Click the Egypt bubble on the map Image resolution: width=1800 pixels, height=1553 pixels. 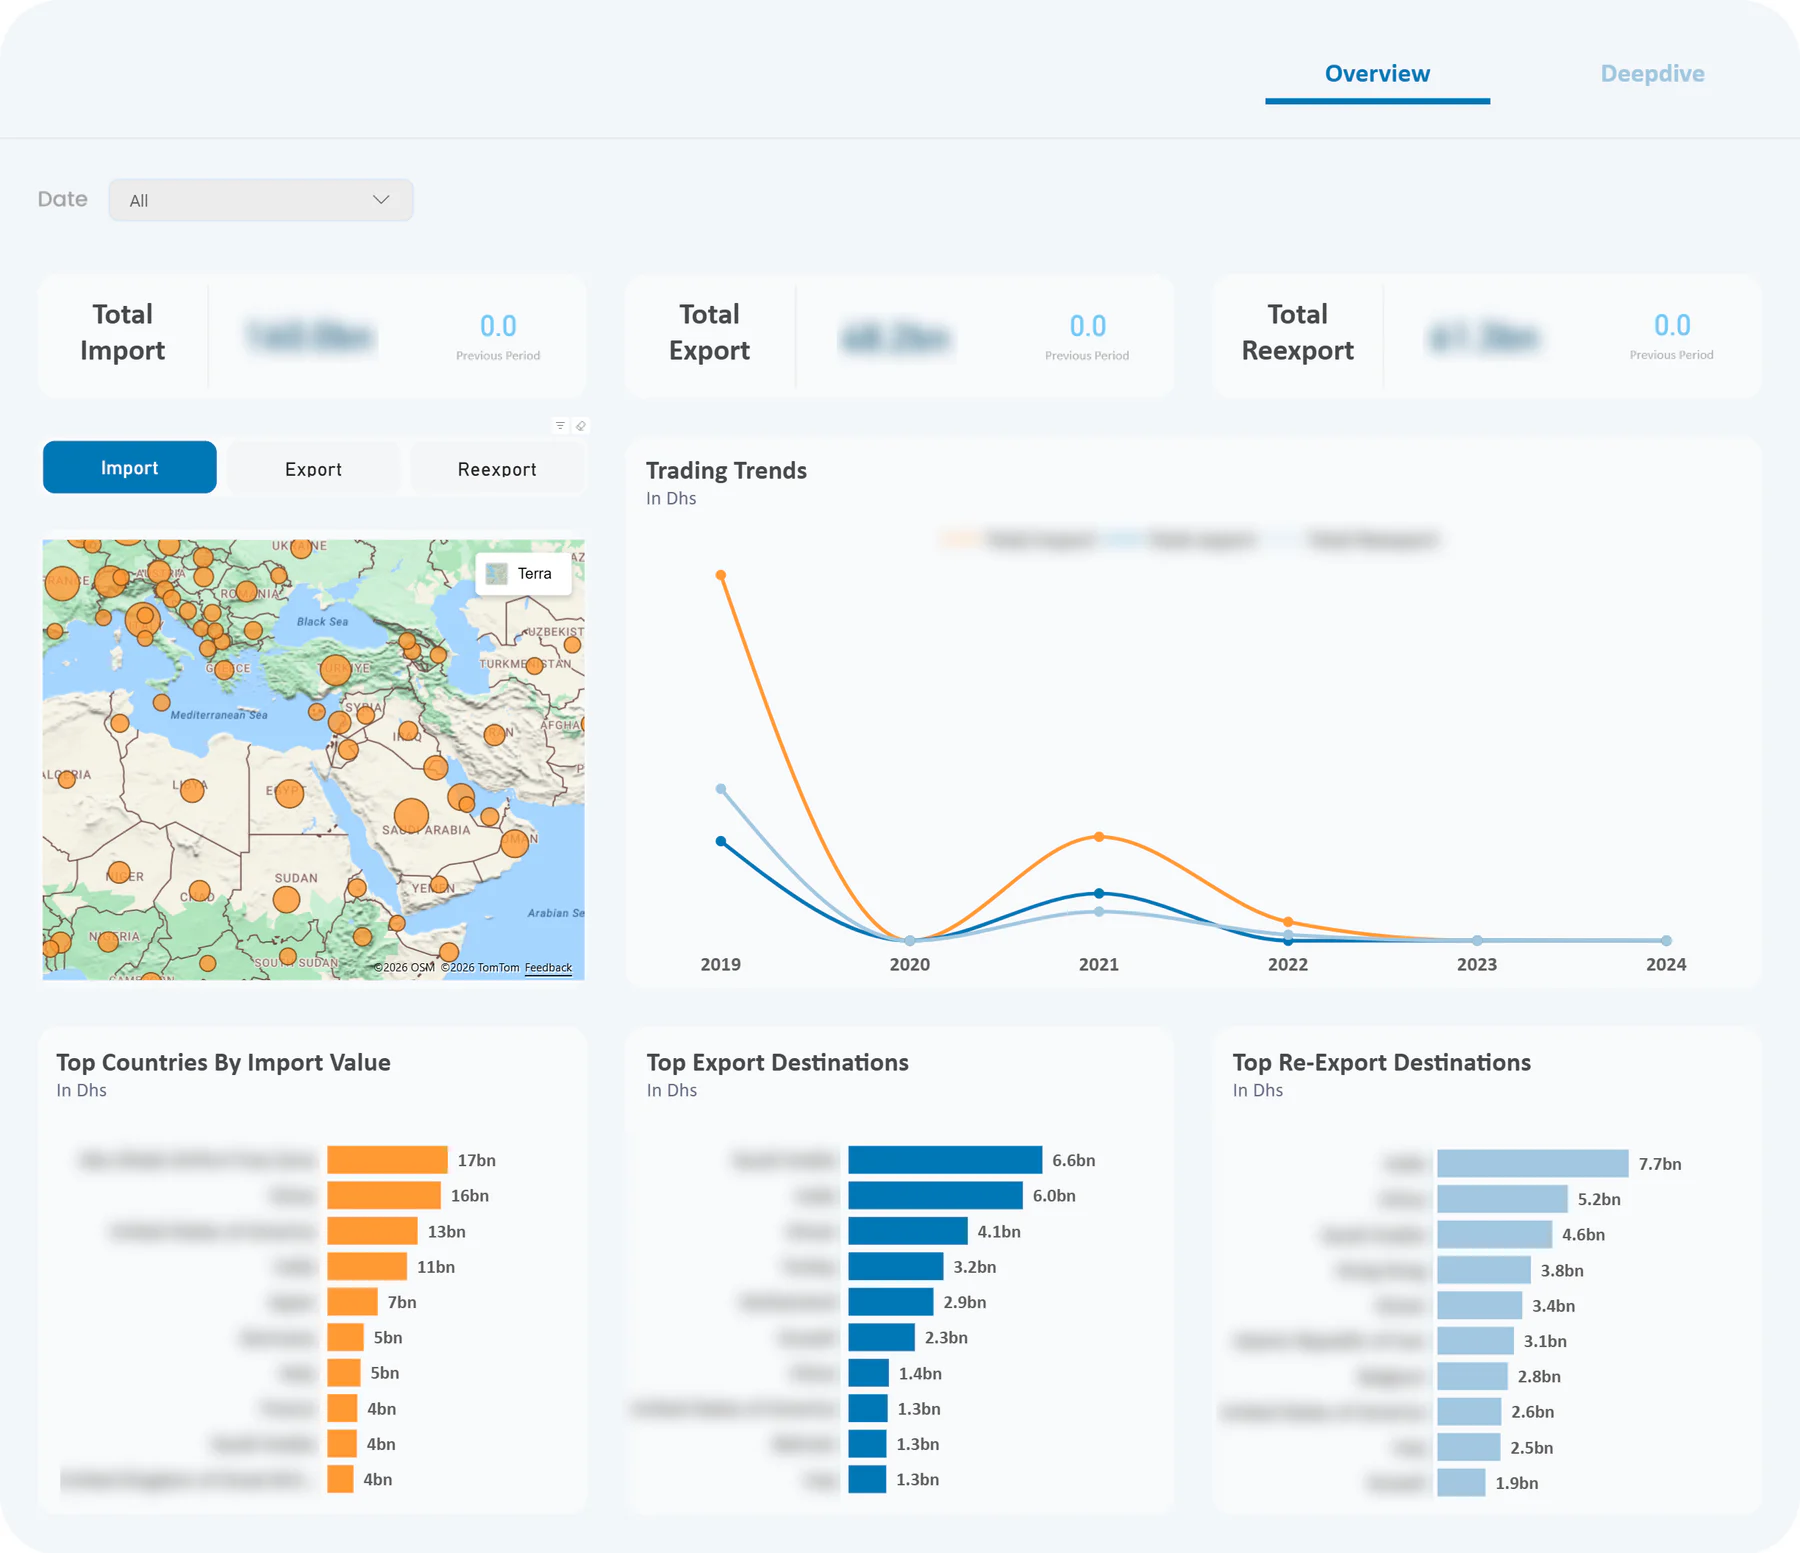pyautogui.click(x=289, y=793)
